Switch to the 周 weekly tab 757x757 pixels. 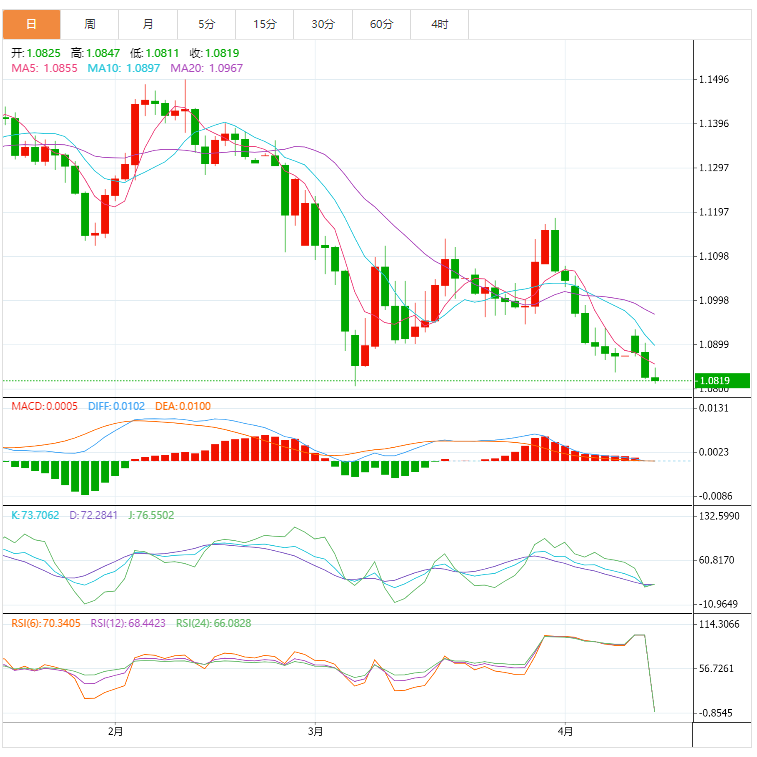tap(90, 24)
